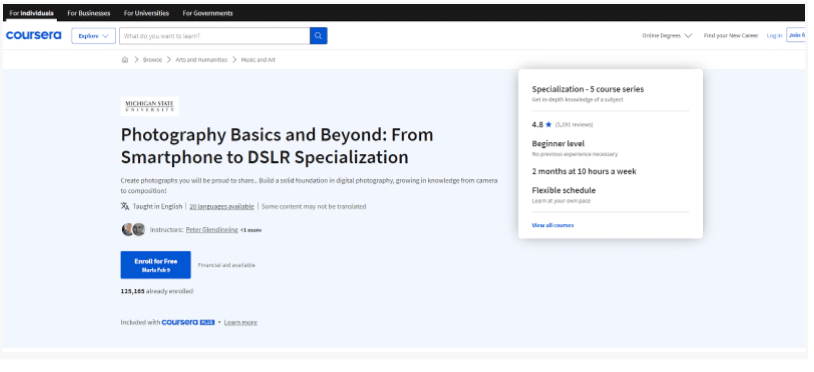Viewport: 814px width, 372px height.
Task: Open instructor Peter Glendinning's profile
Action: (x=212, y=229)
